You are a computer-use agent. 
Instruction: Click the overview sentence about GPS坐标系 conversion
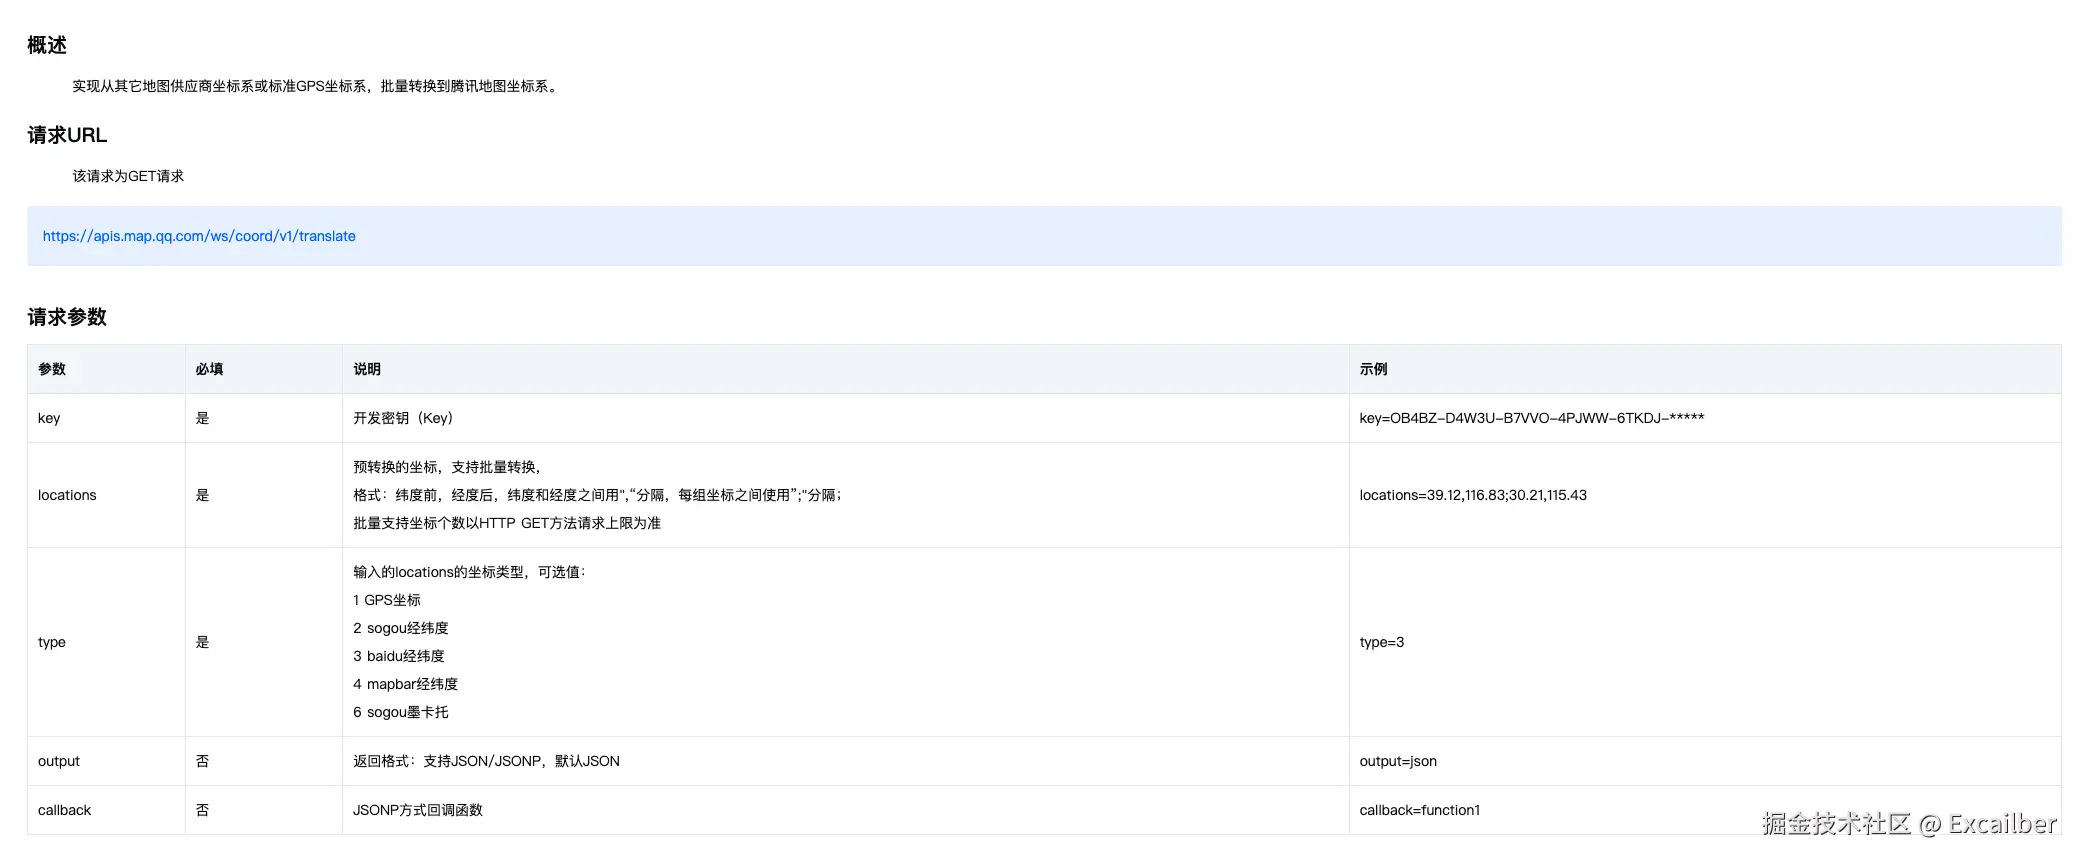point(315,86)
